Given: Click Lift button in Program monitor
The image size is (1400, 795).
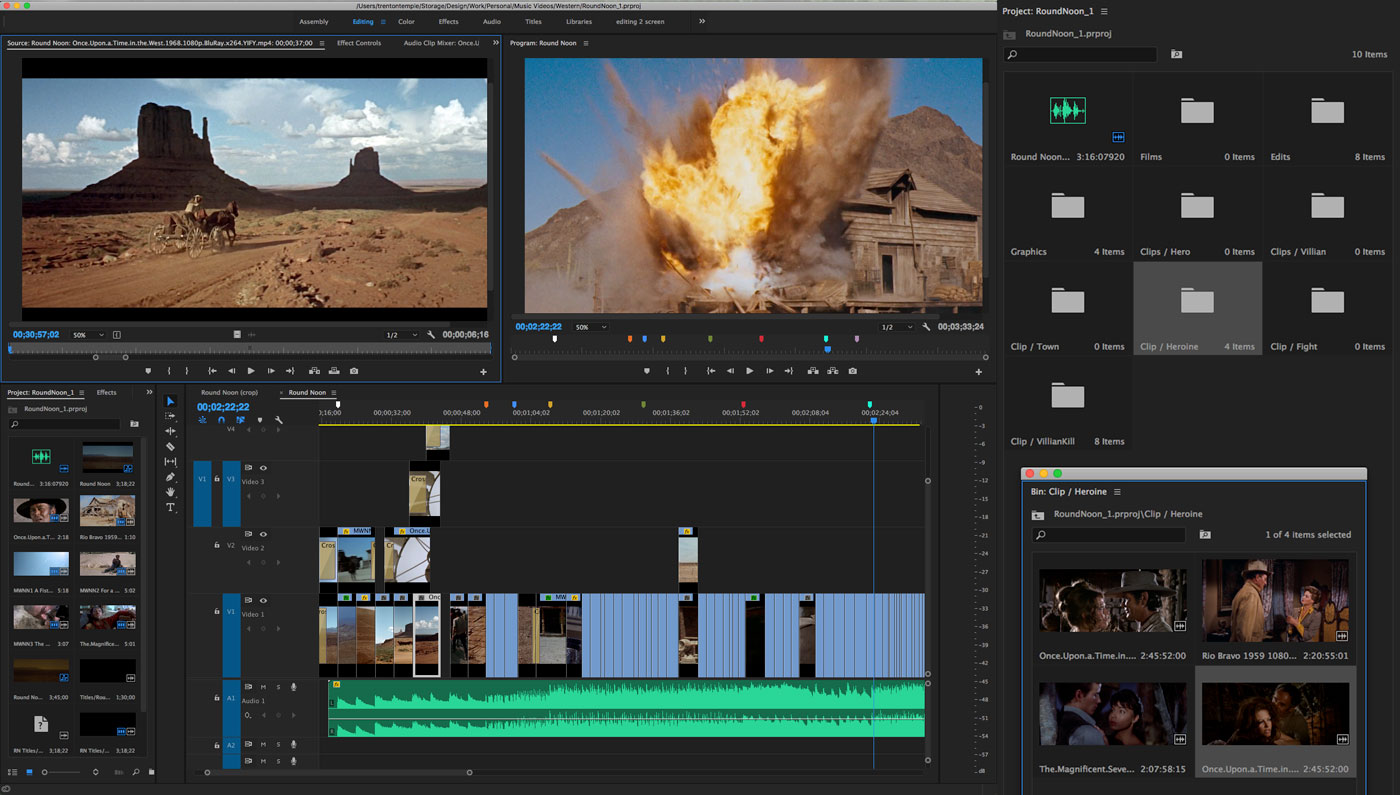Looking at the screenshot, I should point(813,371).
